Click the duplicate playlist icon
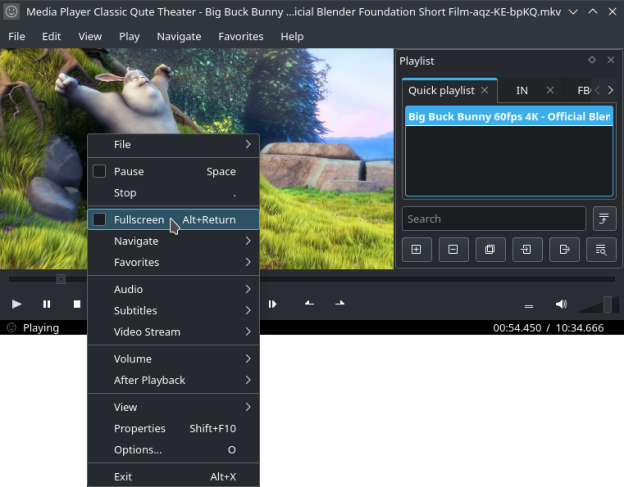This screenshot has height=487, width=624. [490, 249]
